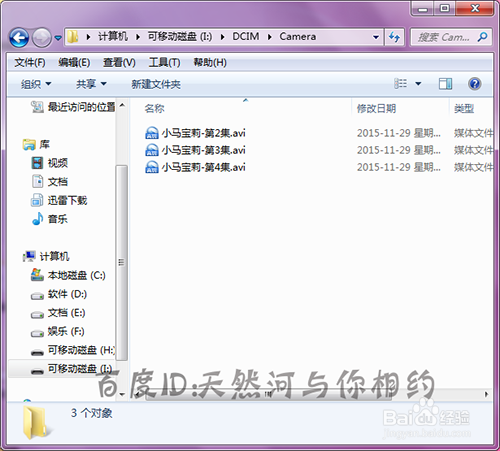Open the view options dropdown arrow
The height and width of the screenshot is (451, 500).
pos(418,84)
